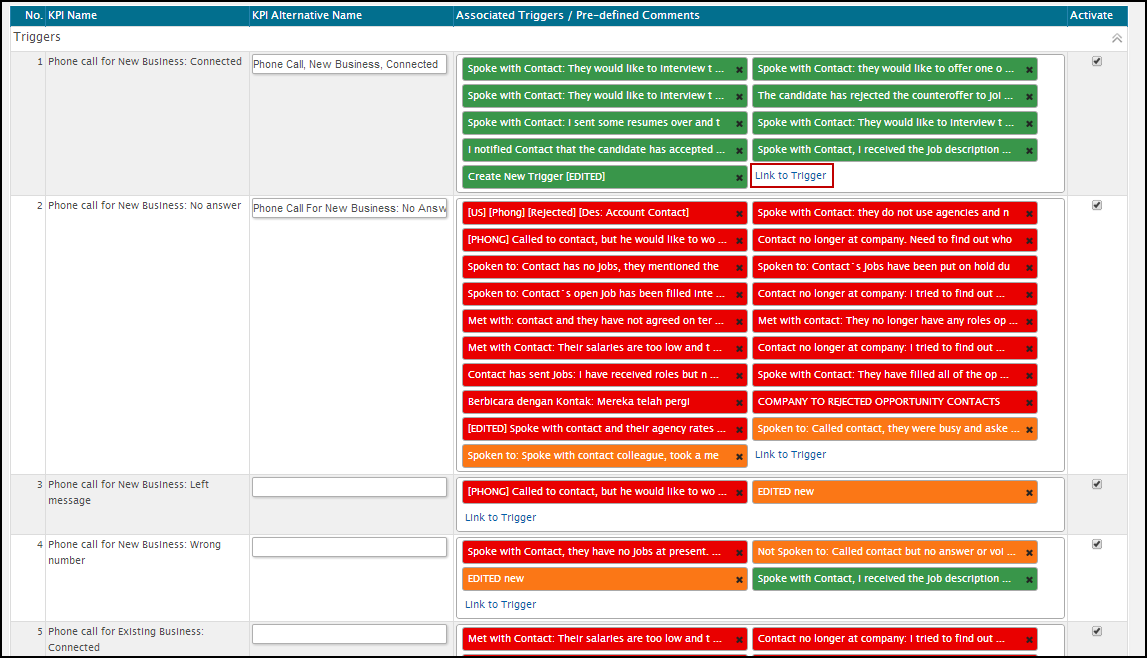Remove 'Contact has no jobs, they mentioned the' tag
1147x658 pixels.
coord(740,268)
